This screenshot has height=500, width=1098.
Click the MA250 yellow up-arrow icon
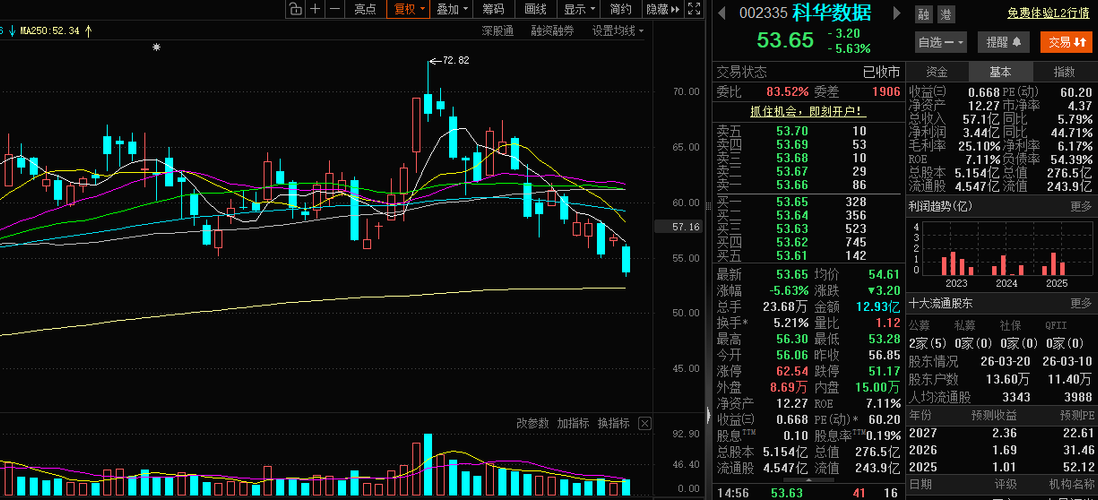coord(88,31)
